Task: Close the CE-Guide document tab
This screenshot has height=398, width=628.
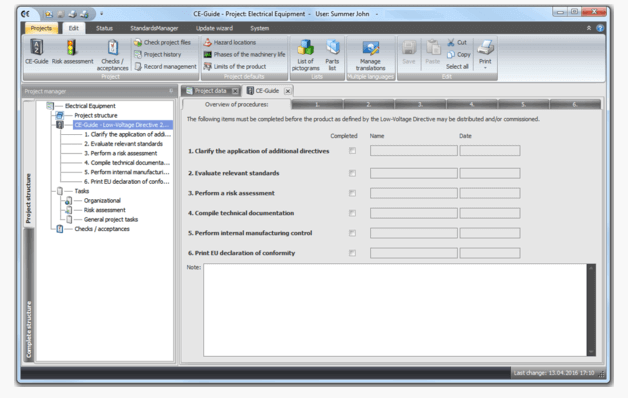Action: pos(288,91)
